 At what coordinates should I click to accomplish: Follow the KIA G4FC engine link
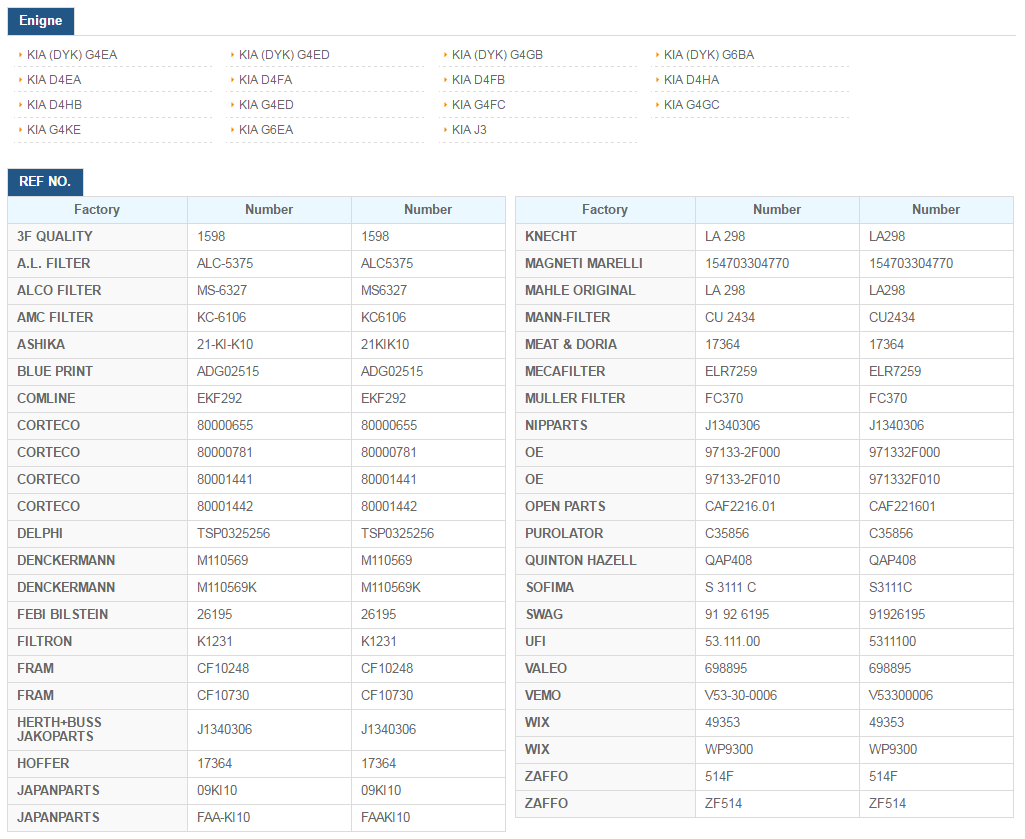tap(479, 105)
